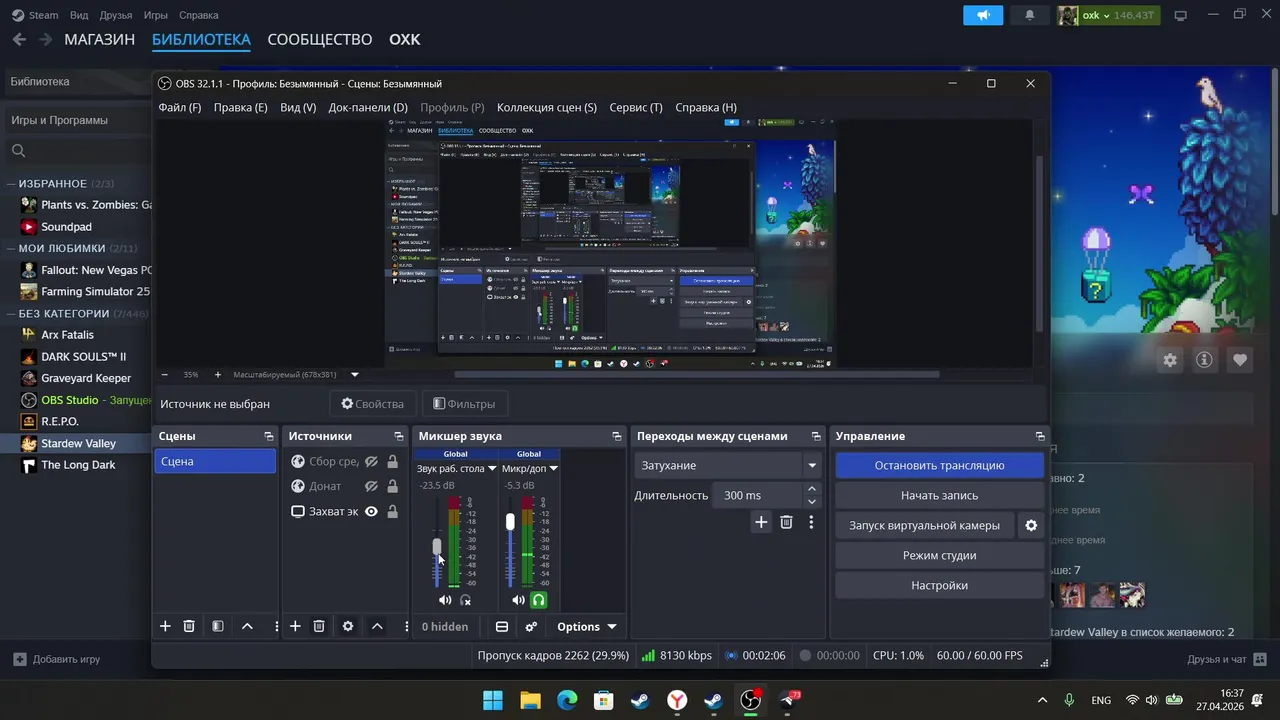The width and height of the screenshot is (1280, 720).
Task: Open Steam announcements megaphone icon
Action: click(983, 15)
